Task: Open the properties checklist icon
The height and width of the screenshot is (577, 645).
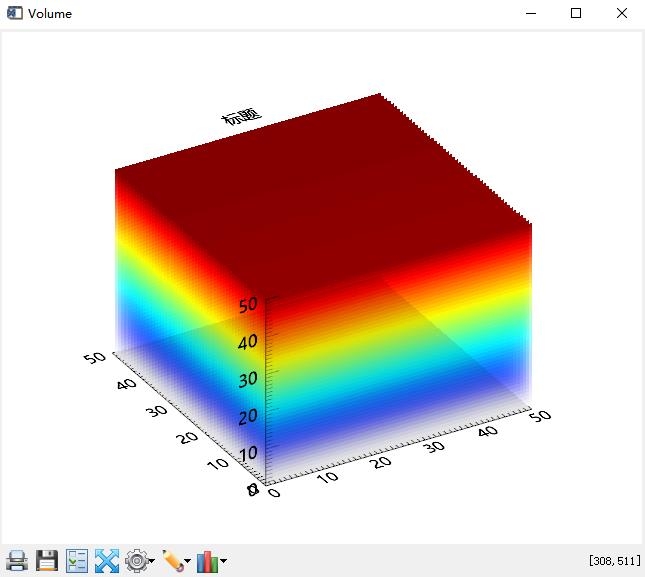Action: pos(77,561)
